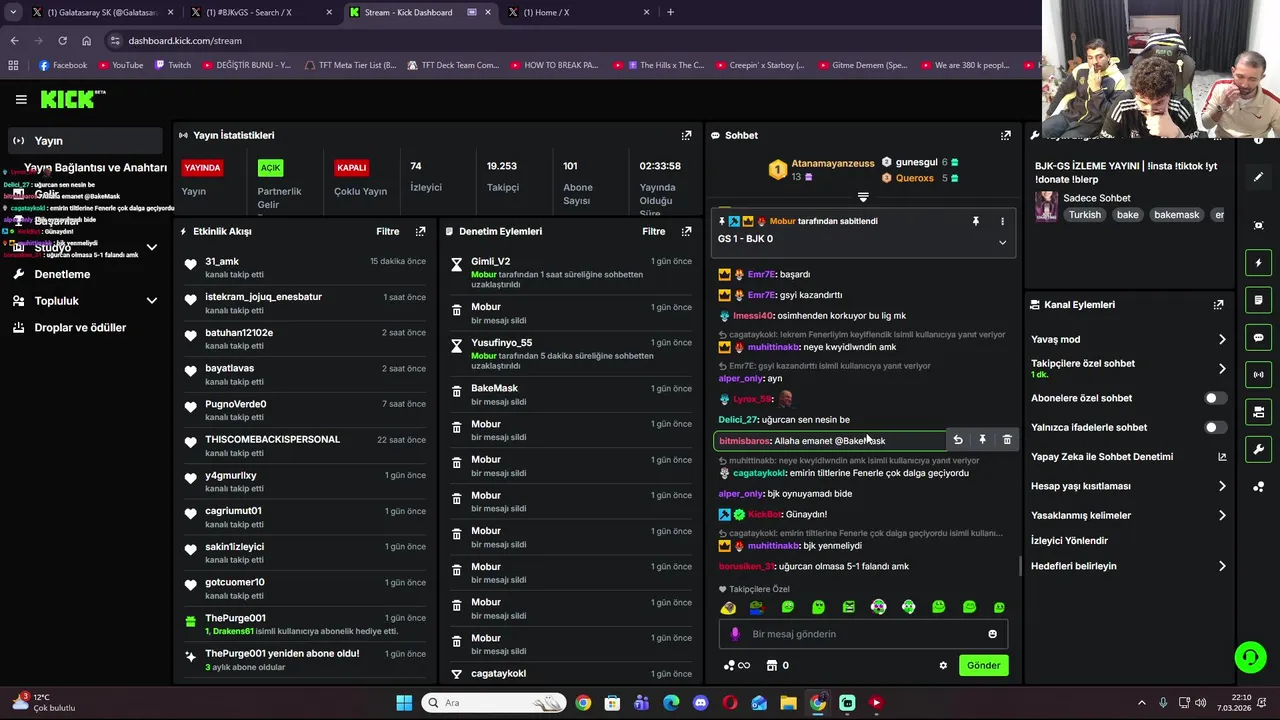Open the Twitch bookmark
The width and height of the screenshot is (1280, 720).
173,65
